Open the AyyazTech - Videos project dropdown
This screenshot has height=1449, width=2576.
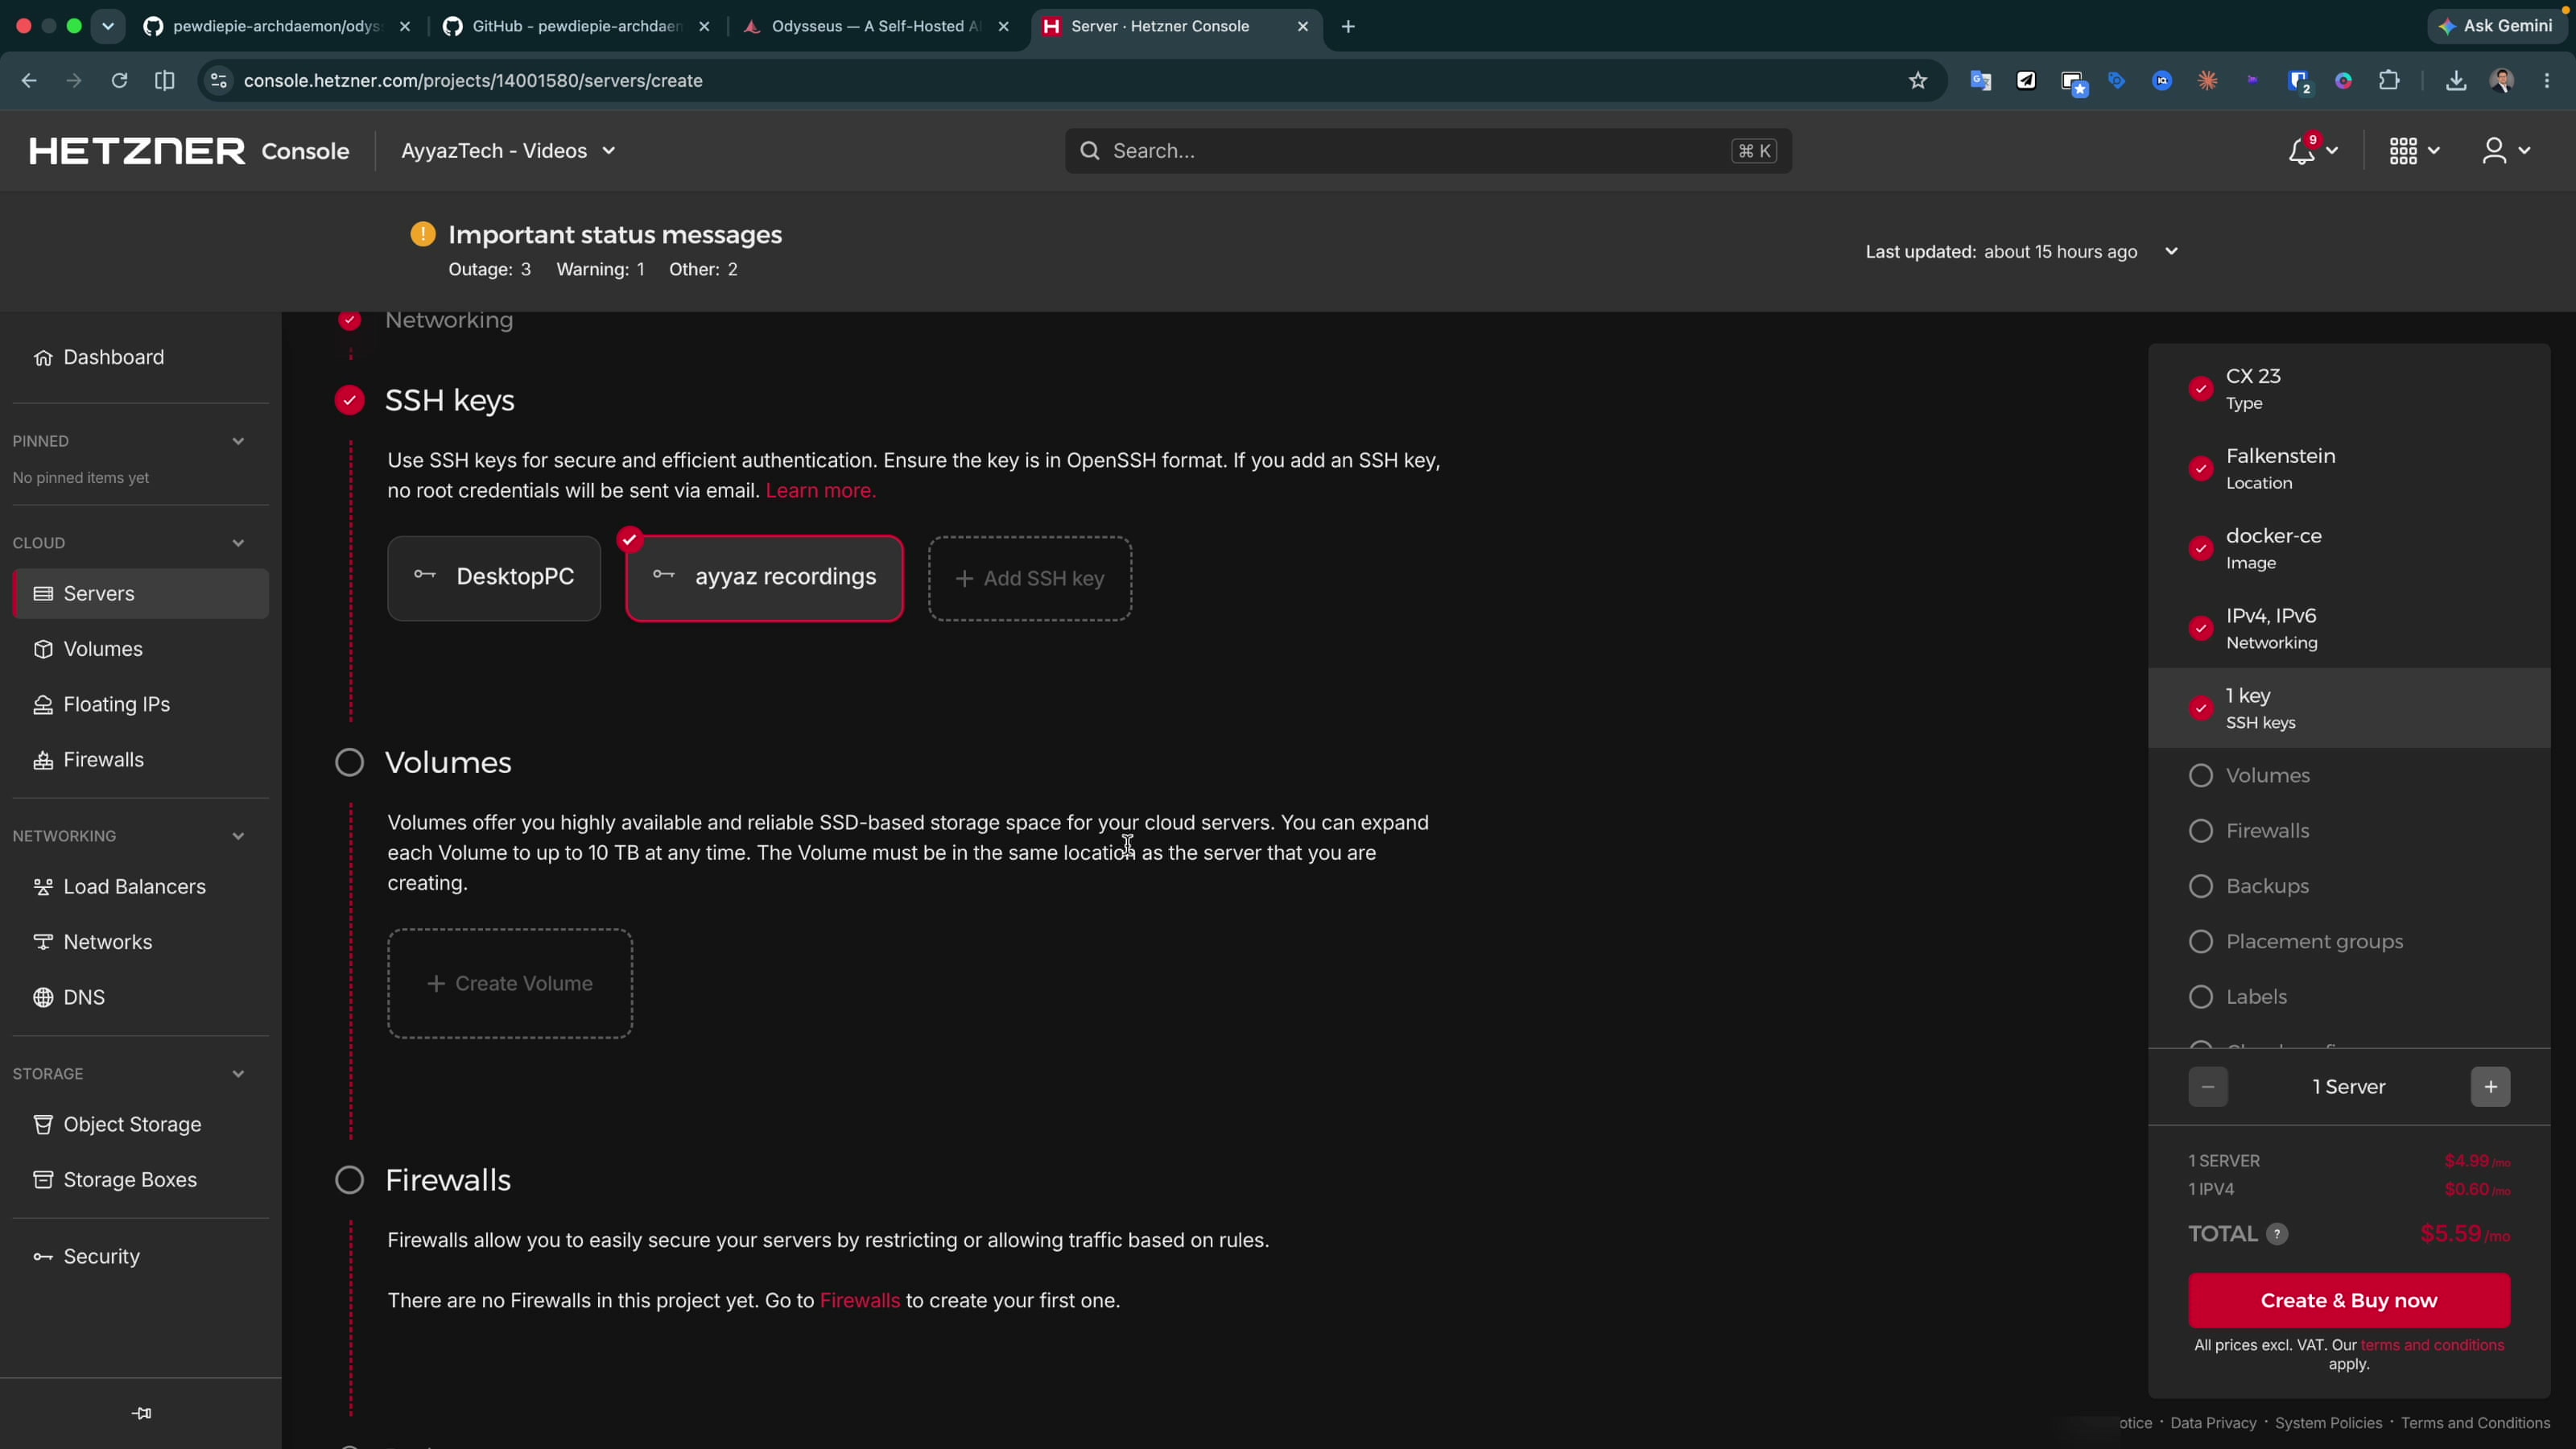(x=508, y=151)
